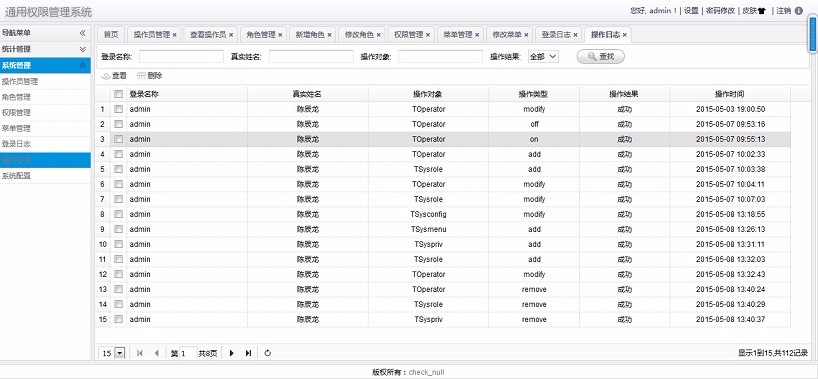
Task: Check the row 15 checkbox
Action: point(118,319)
